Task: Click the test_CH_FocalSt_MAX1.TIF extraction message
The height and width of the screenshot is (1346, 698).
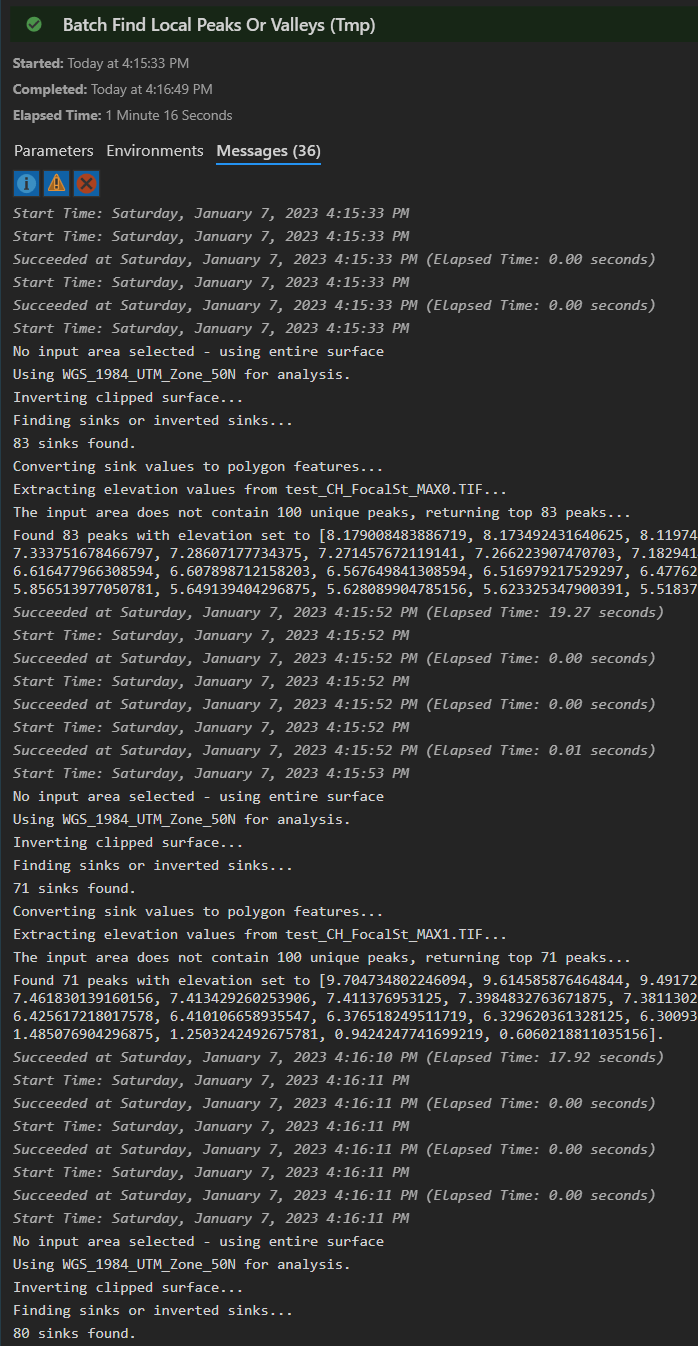Action: (260, 934)
